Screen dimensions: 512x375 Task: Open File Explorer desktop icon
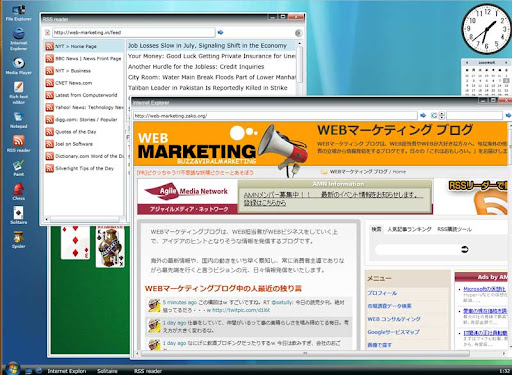tap(18, 13)
